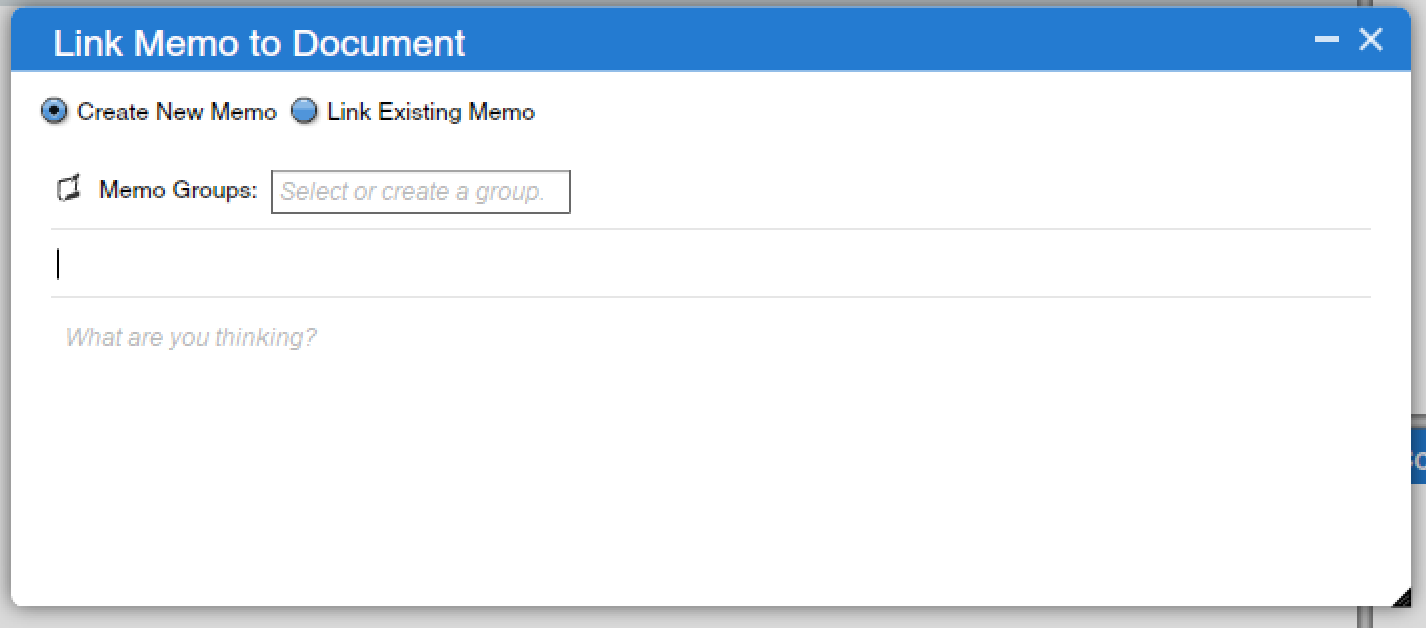Click the Memo Groups folder icon
This screenshot has height=628, width=1426.
coord(68,189)
